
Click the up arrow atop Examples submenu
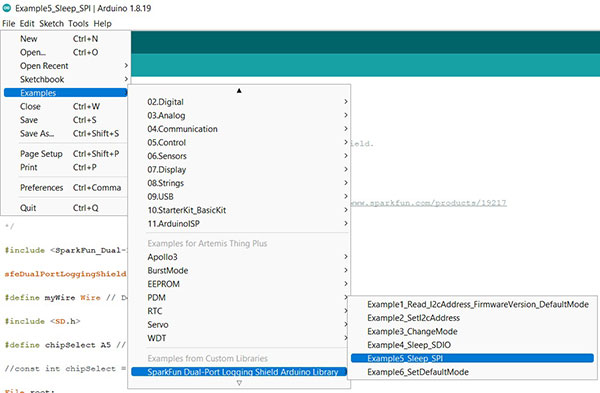[x=239, y=91]
